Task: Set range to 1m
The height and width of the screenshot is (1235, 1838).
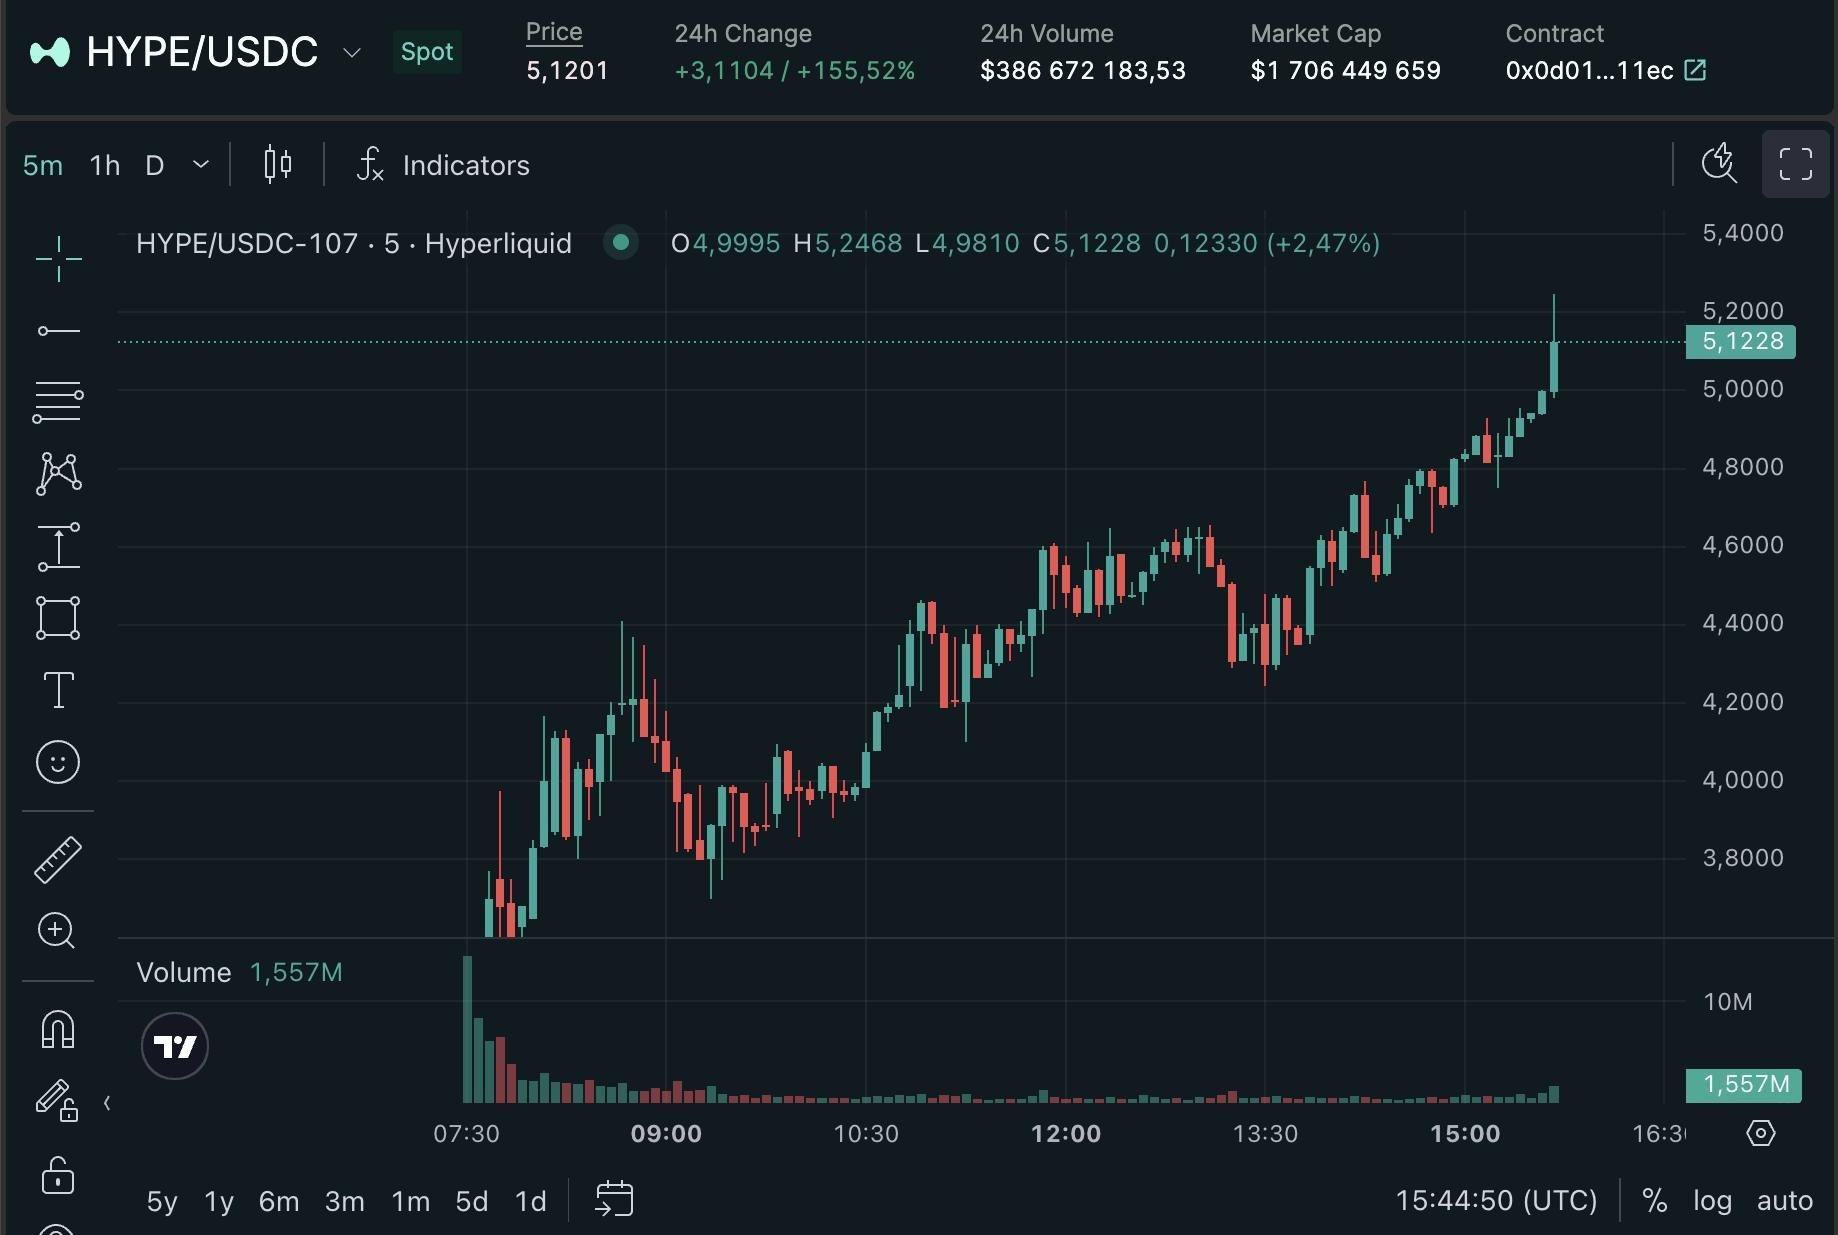Action: click(411, 1201)
